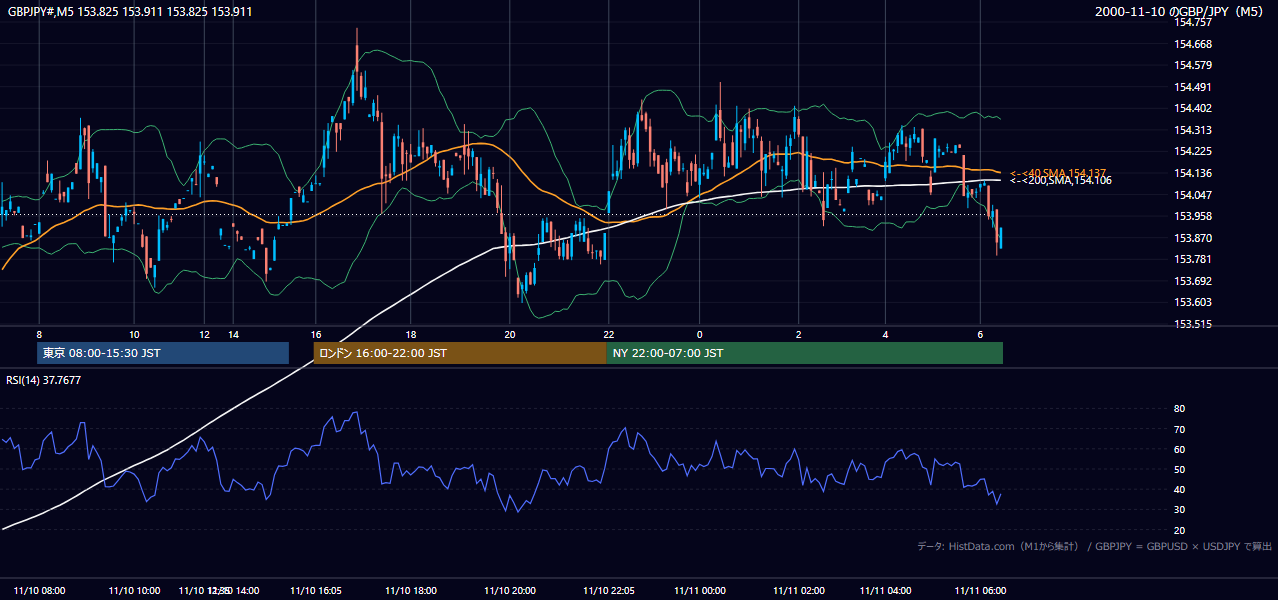The width and height of the screenshot is (1278, 600).
Task: Click the 11/11 06:00 date label
Action: coord(981,591)
